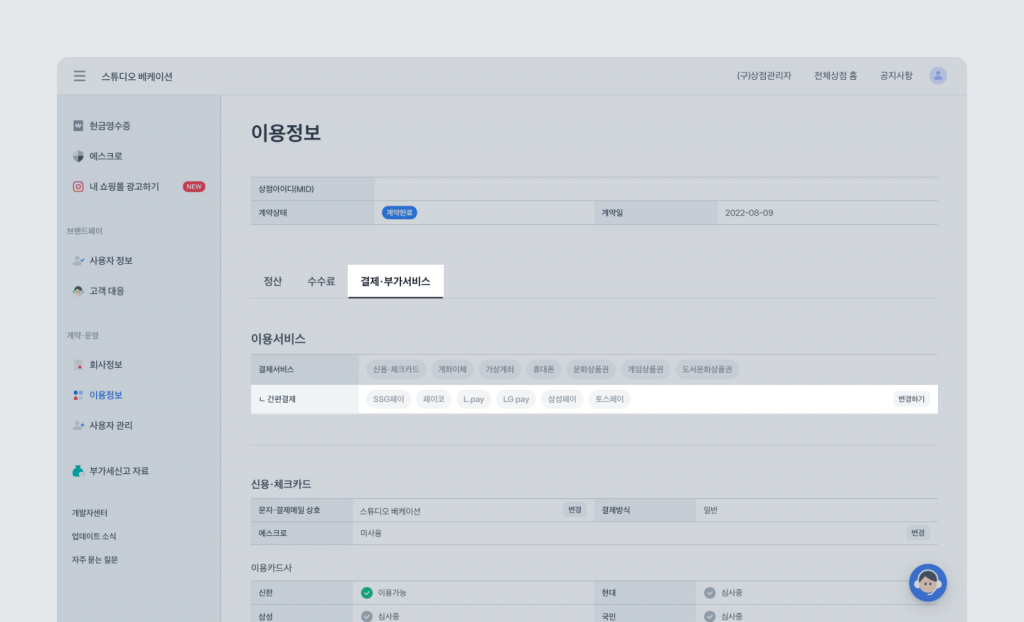
Task: Click the 이용정보 sidebar icon
Action: [x=78, y=395]
